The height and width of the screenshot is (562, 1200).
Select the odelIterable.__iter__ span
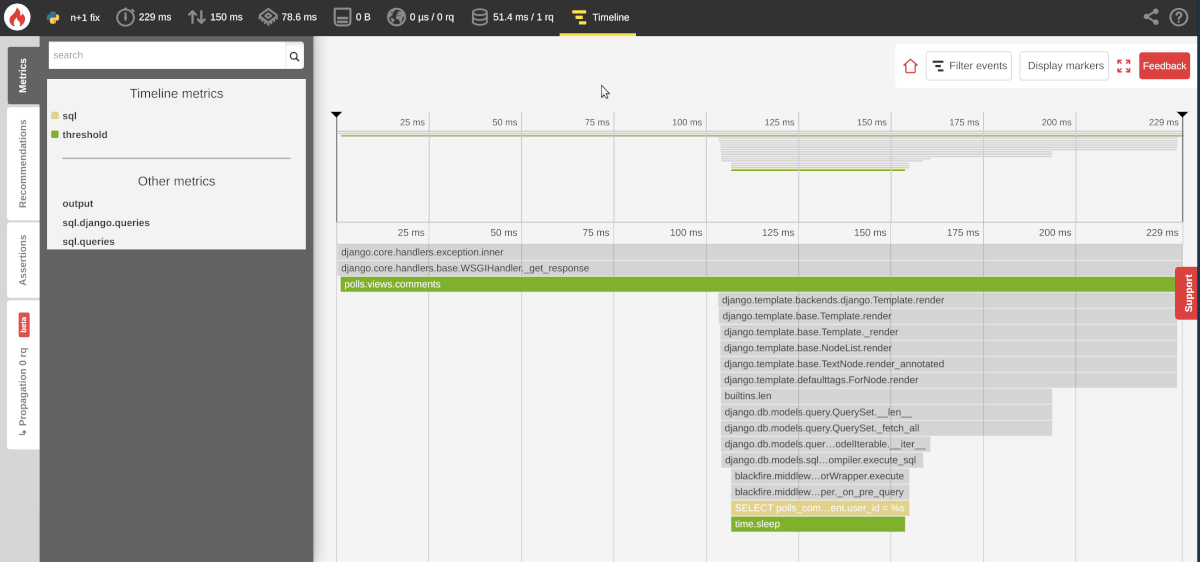tap(825, 444)
